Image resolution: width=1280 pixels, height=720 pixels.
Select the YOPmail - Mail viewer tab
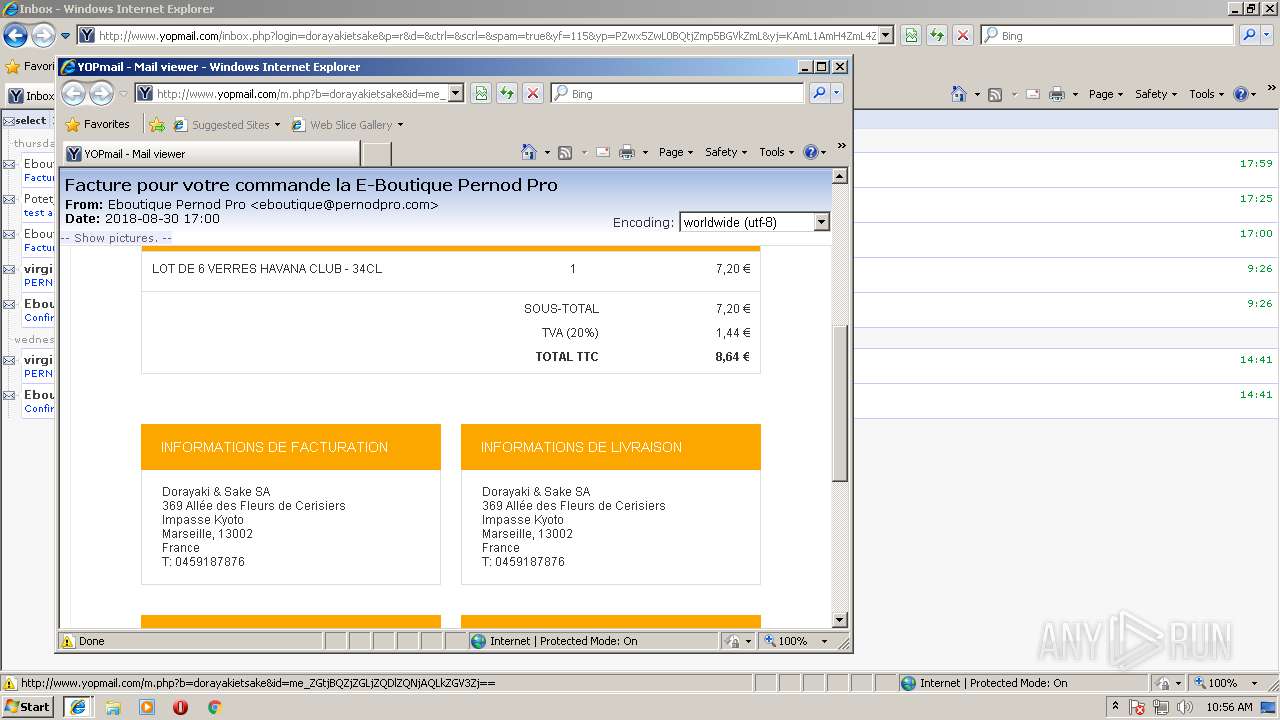pos(211,154)
